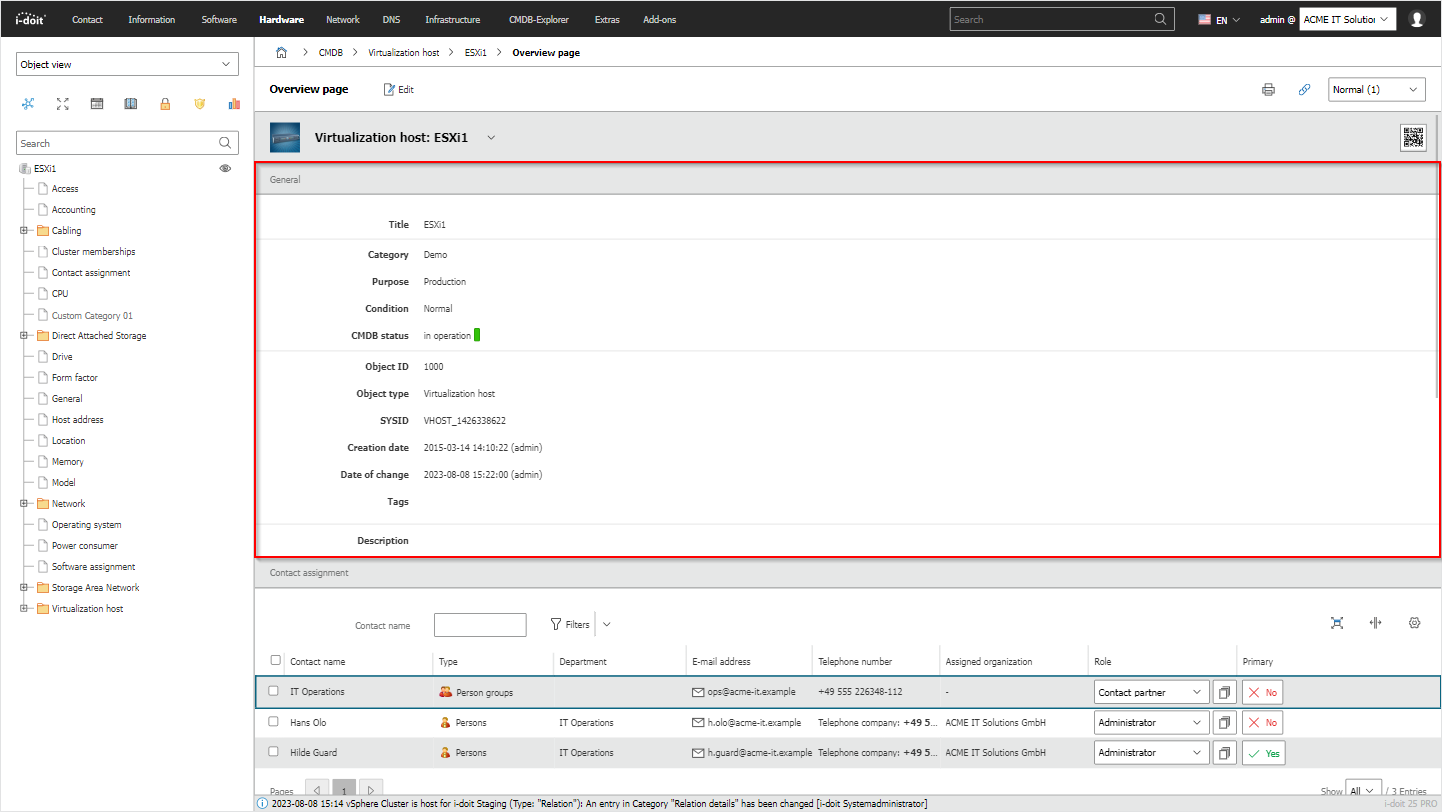Expand chevron beside Virtualization host: ESXi1
This screenshot has height=812, width=1442.
(491, 138)
